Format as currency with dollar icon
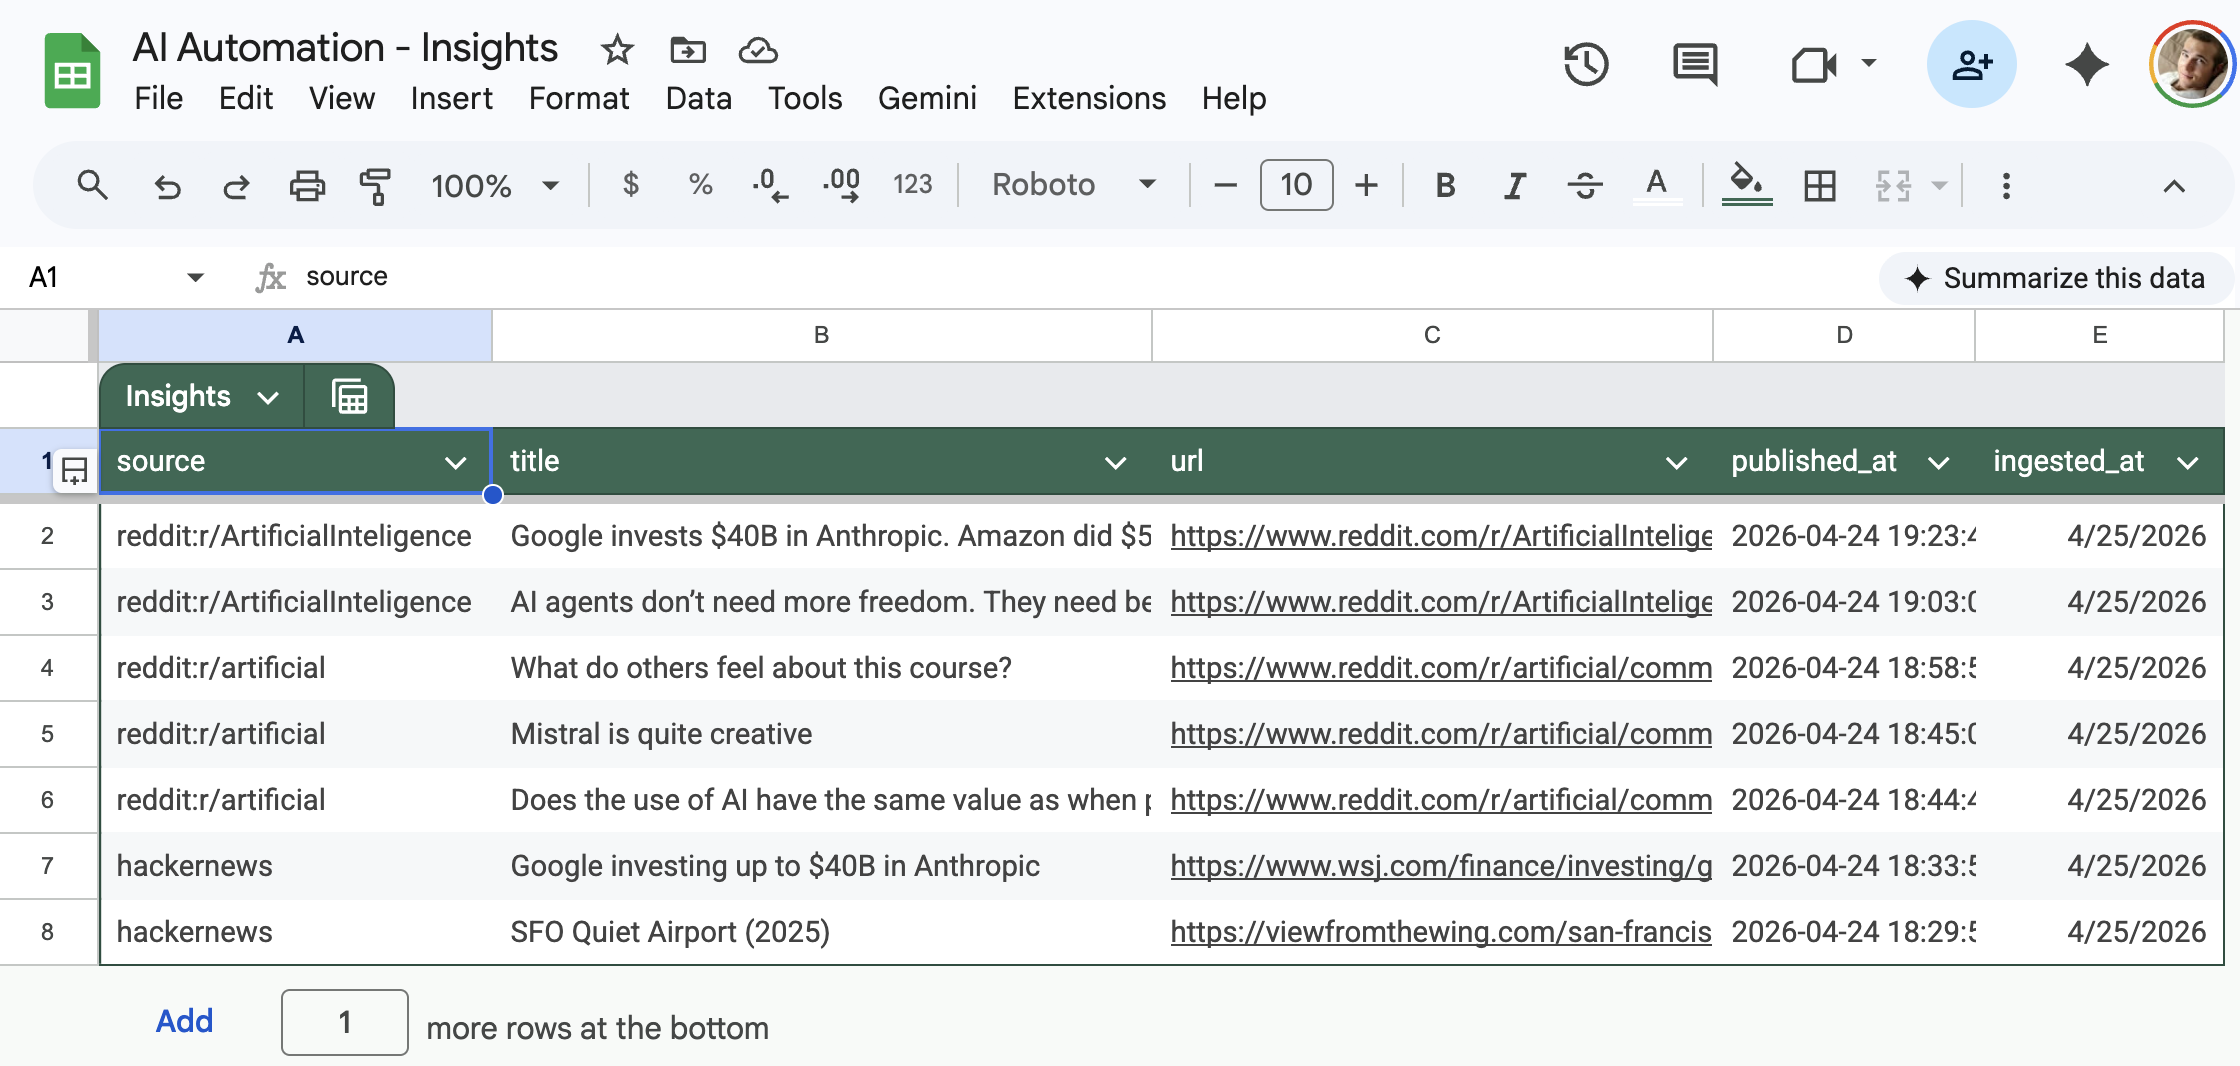The image size is (2240, 1066). coord(630,185)
